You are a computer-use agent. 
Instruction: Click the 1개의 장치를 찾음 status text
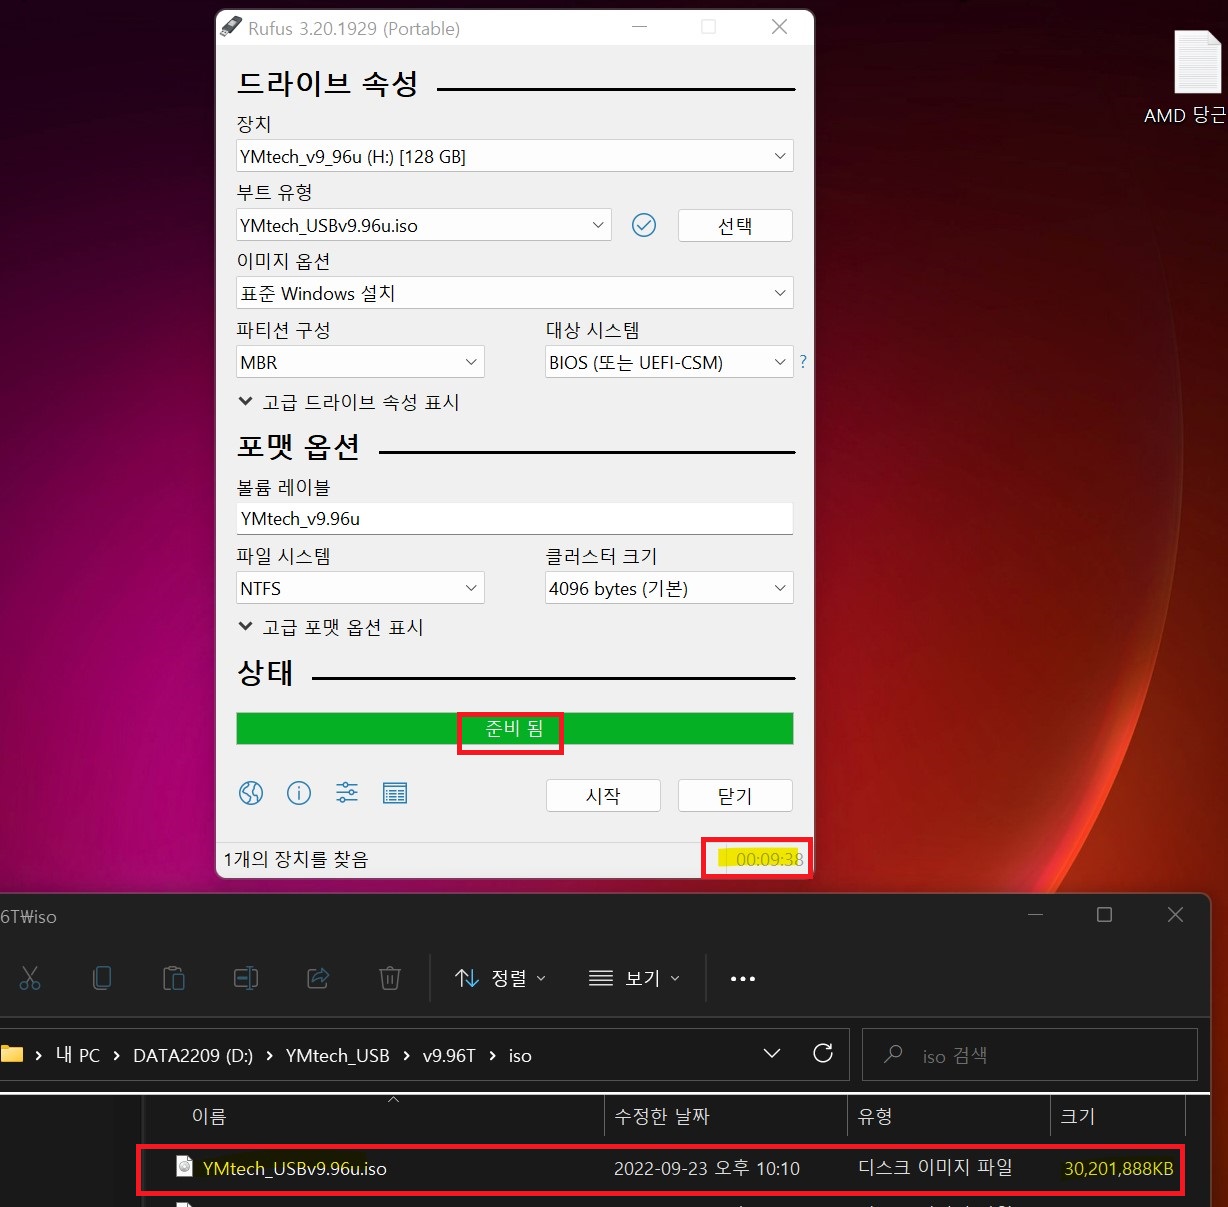pyautogui.click(x=296, y=859)
